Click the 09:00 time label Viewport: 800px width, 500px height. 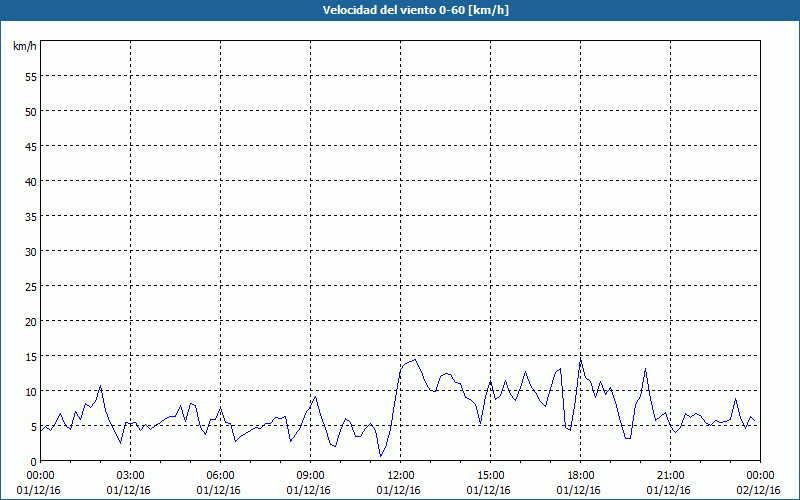[310, 476]
